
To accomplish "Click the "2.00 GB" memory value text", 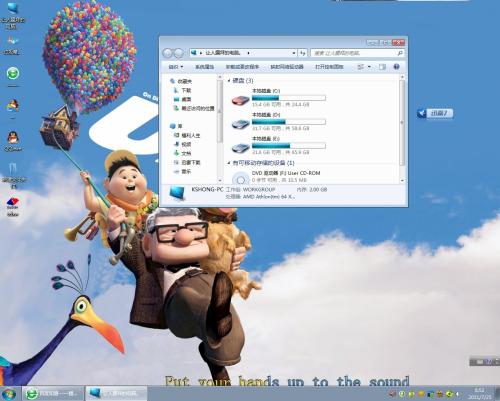I will click(318, 189).
